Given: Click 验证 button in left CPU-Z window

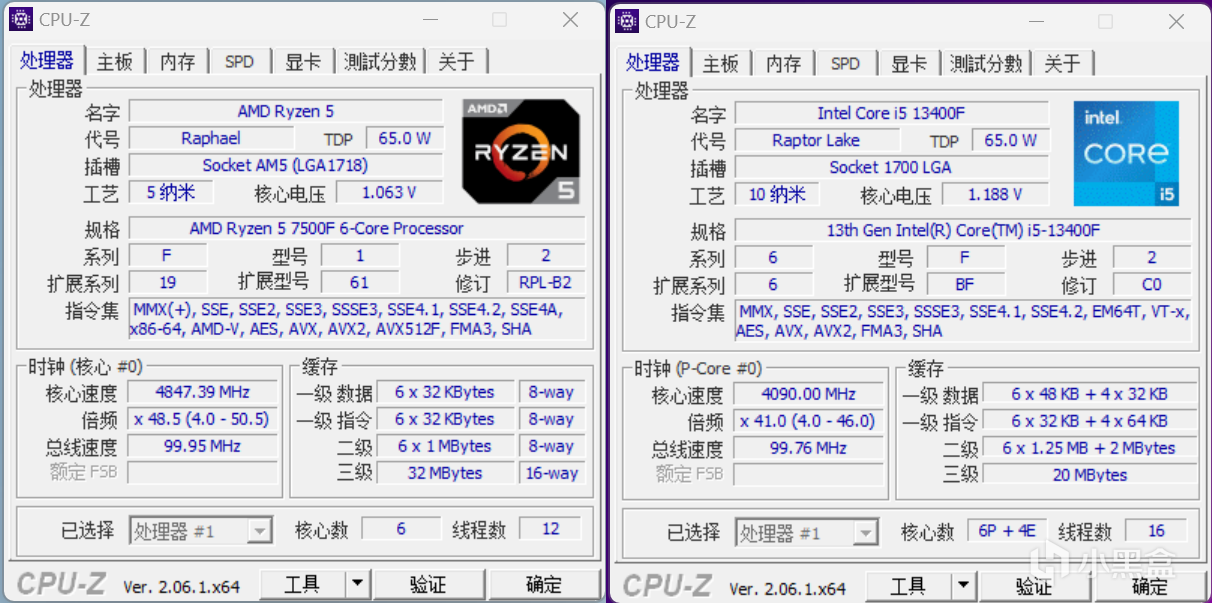Looking at the screenshot, I should point(428,585).
